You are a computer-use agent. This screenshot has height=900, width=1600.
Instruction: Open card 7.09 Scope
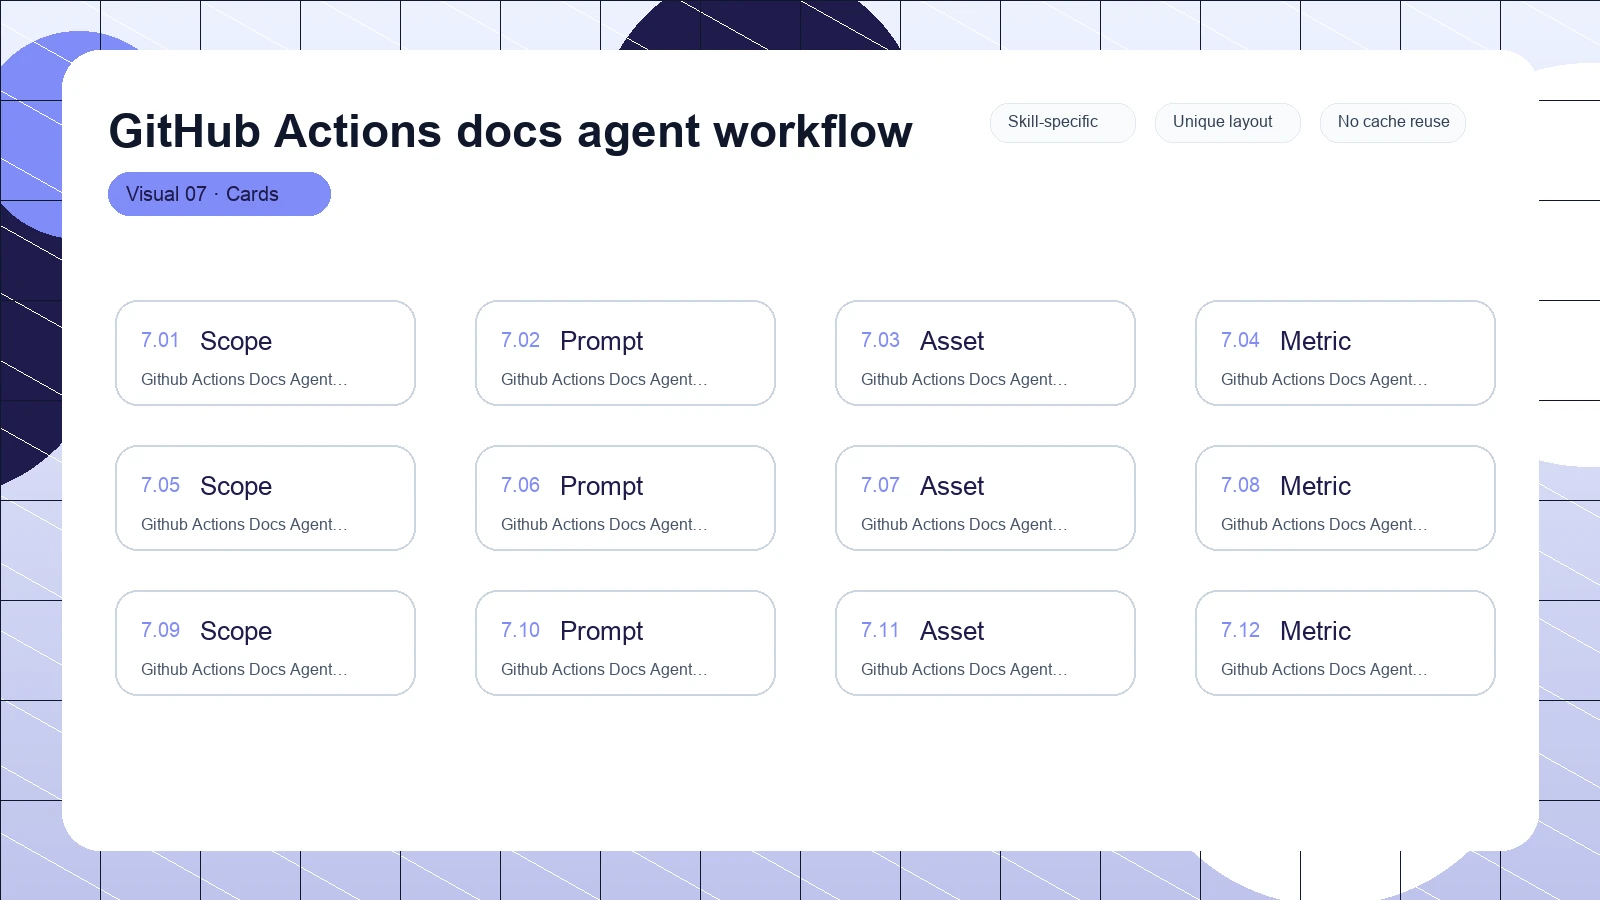(x=265, y=643)
